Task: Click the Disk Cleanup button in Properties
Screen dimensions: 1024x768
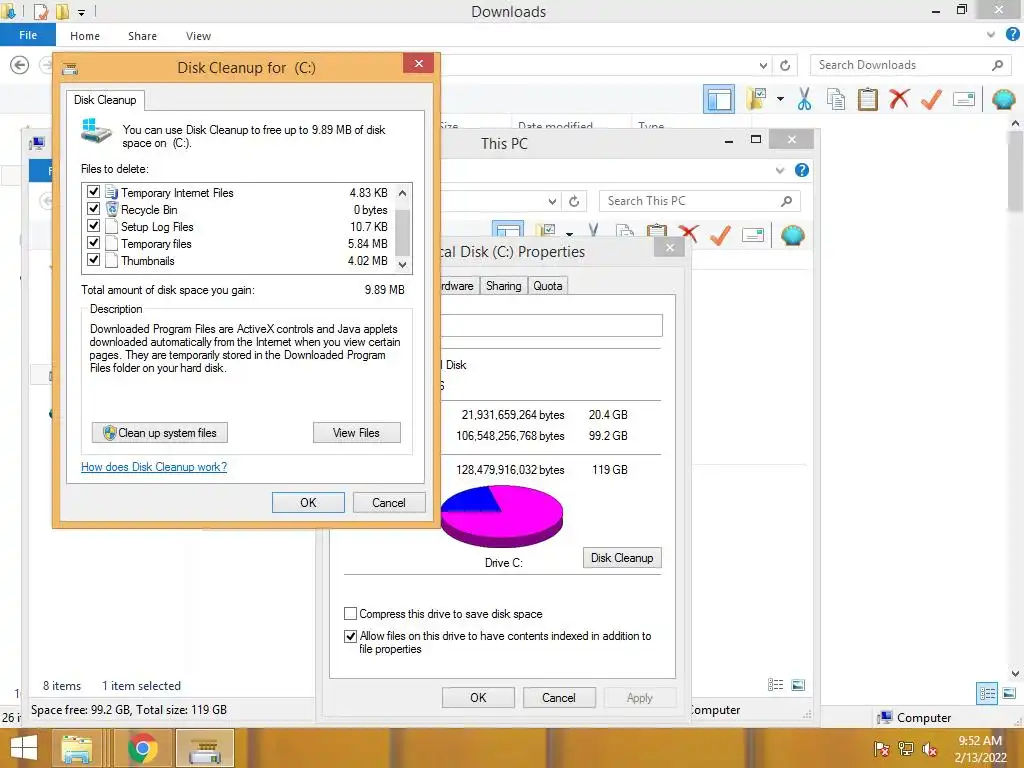Action: pyautogui.click(x=622, y=558)
